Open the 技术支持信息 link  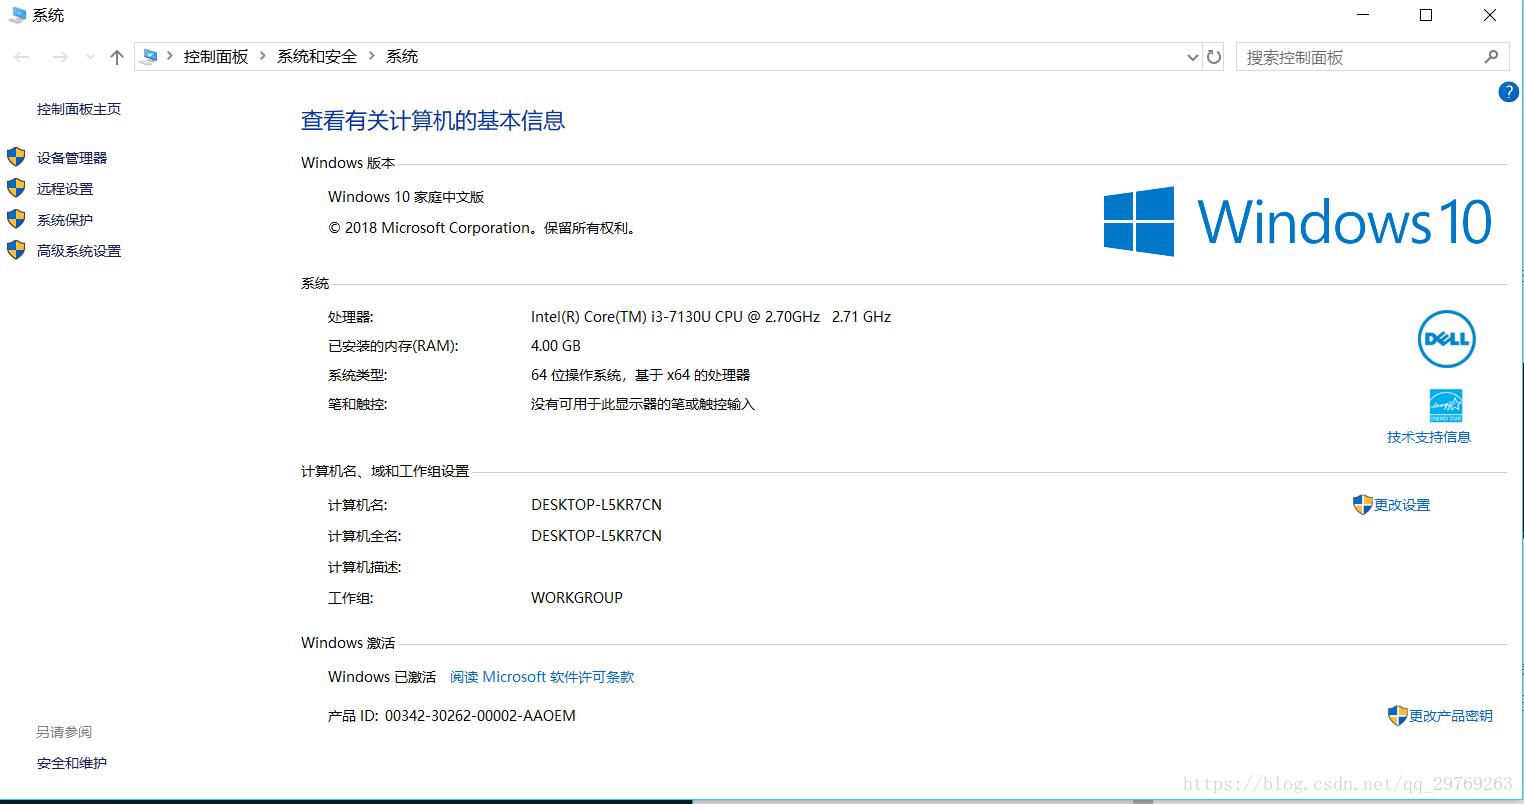click(x=1428, y=437)
